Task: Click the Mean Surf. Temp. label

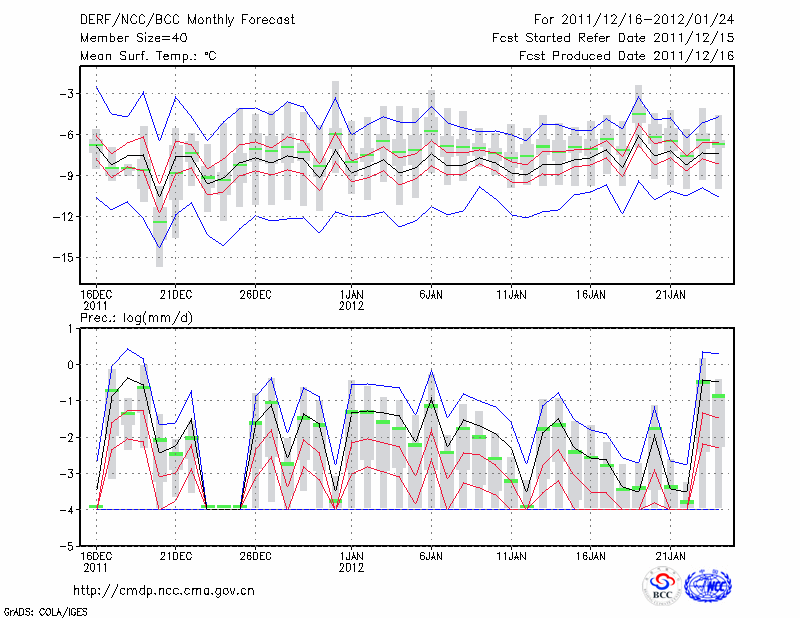Action: pos(147,56)
